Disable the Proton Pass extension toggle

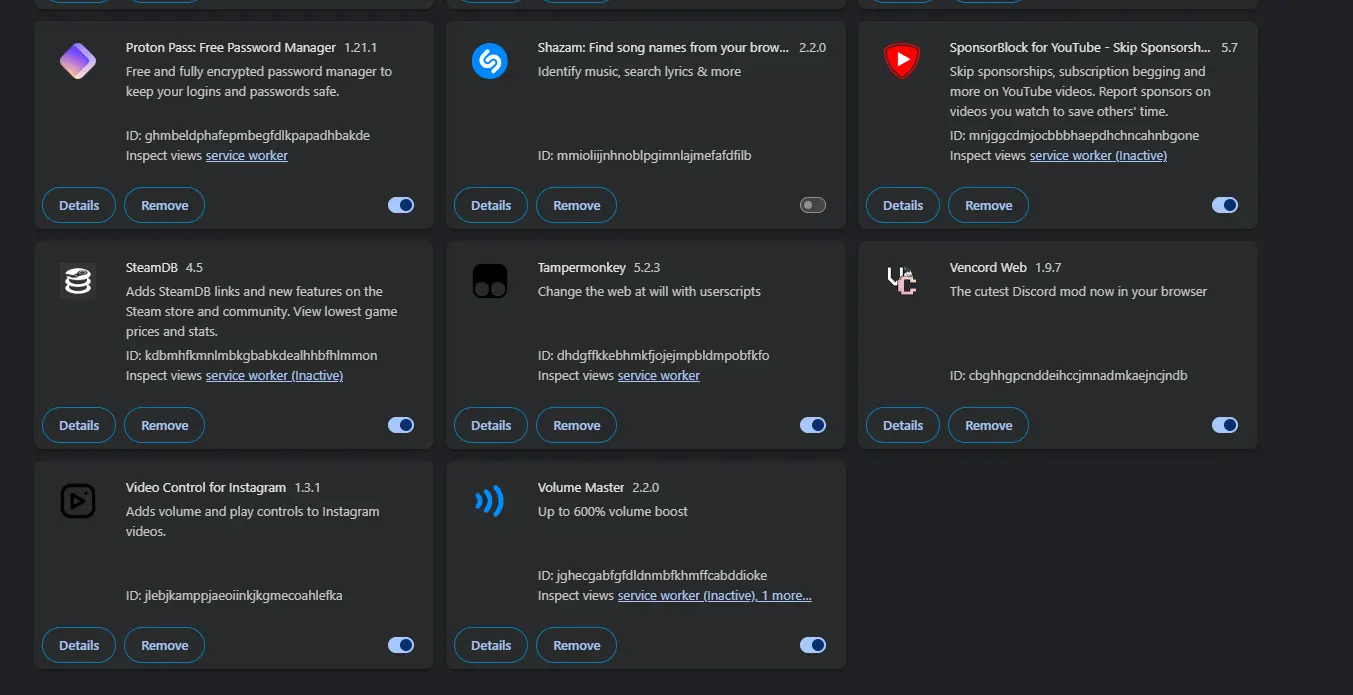pyautogui.click(x=401, y=205)
